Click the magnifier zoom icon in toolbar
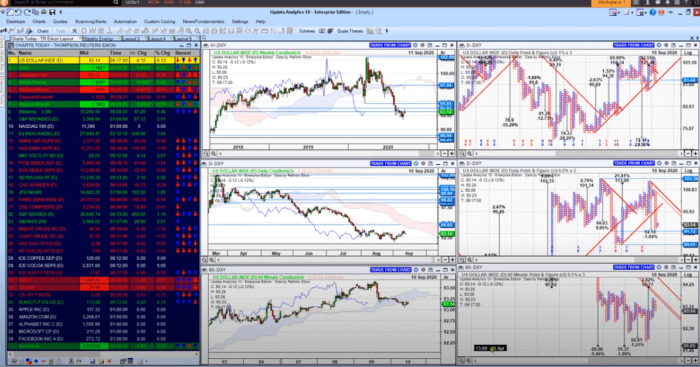Viewport: 700px width, 367px height. click(x=189, y=31)
